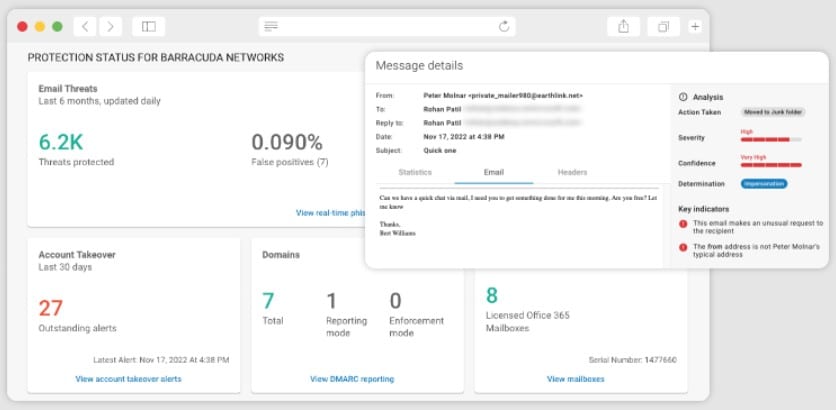Click the Domains card heading
Image resolution: width=836 pixels, height=410 pixels.
point(281,255)
